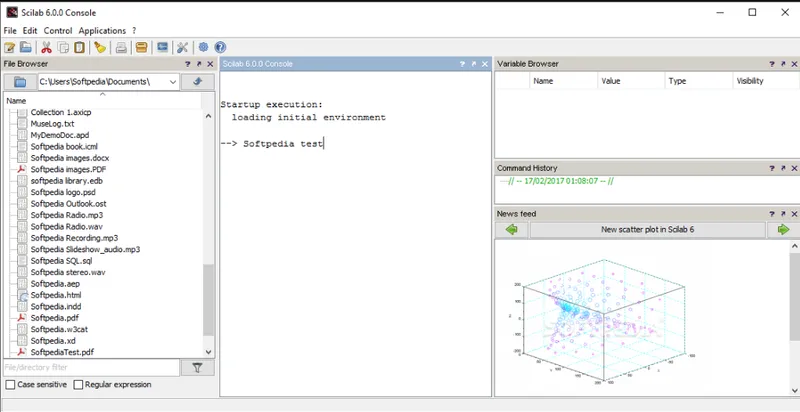
Task: Open the ATOMS module manager icon
Action: pos(141,47)
